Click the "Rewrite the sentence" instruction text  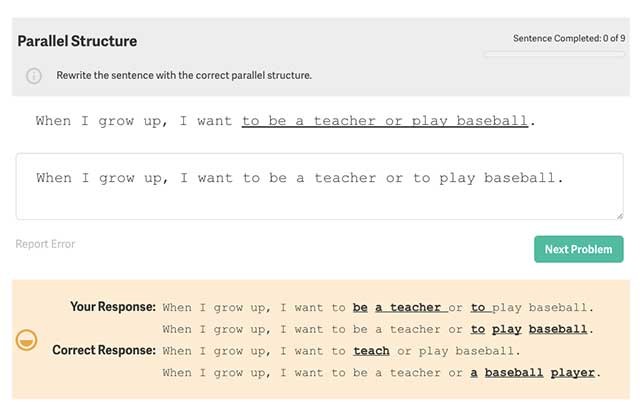184,76
